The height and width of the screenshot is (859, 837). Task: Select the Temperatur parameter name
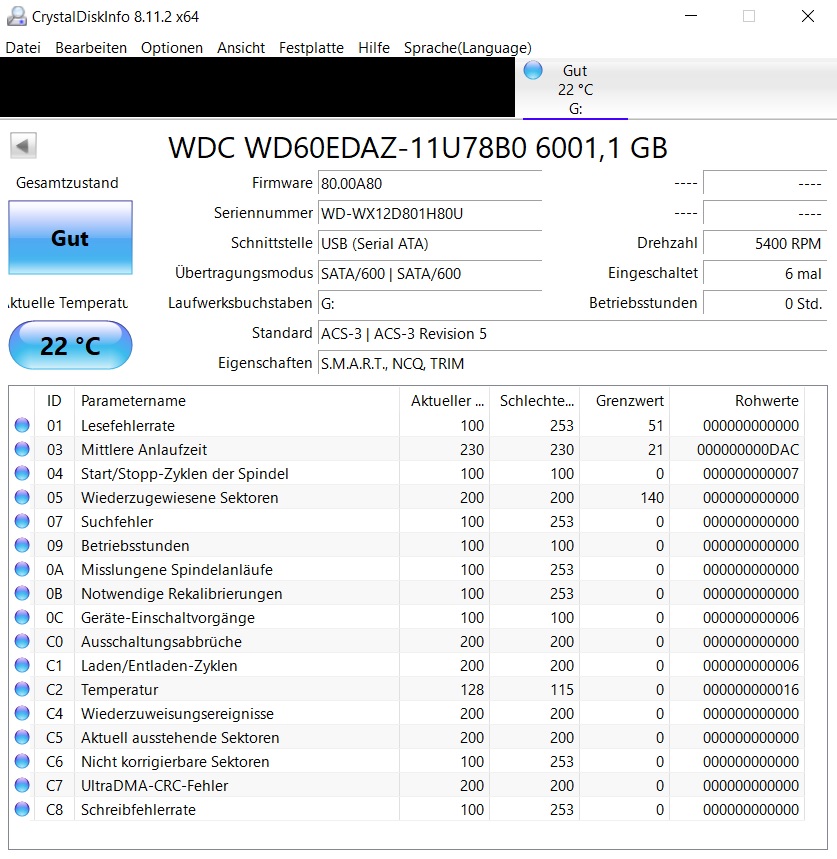pyautogui.click(x=119, y=690)
